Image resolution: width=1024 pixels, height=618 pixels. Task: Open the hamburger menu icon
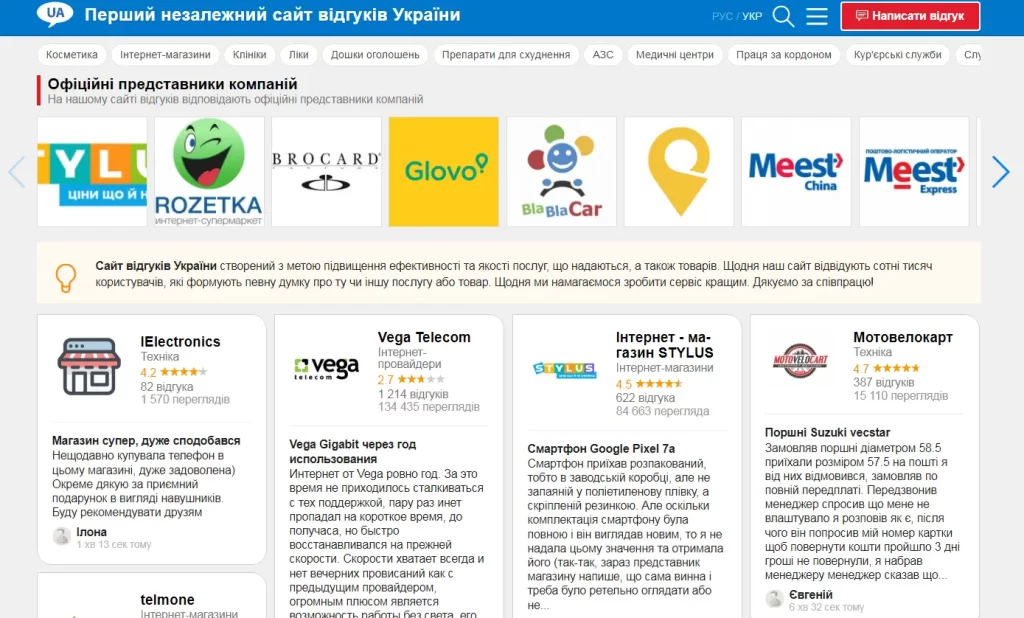(x=817, y=16)
